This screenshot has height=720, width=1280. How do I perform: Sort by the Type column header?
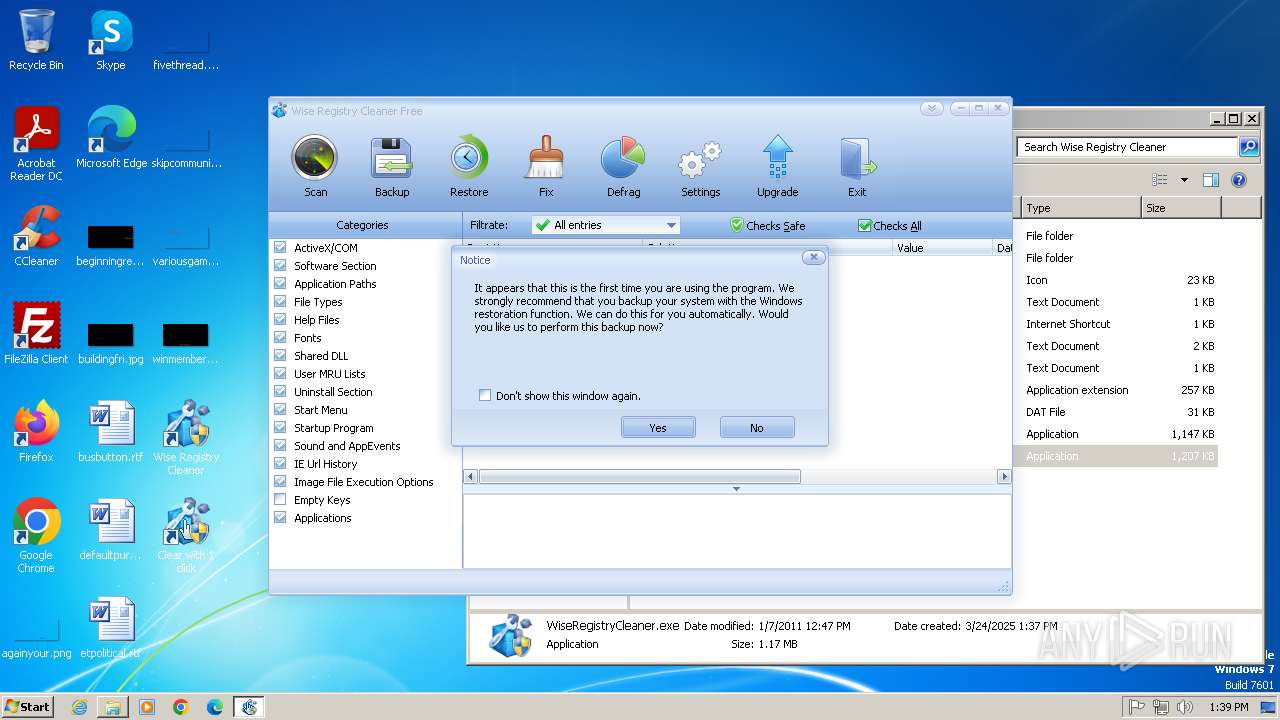(x=1080, y=208)
